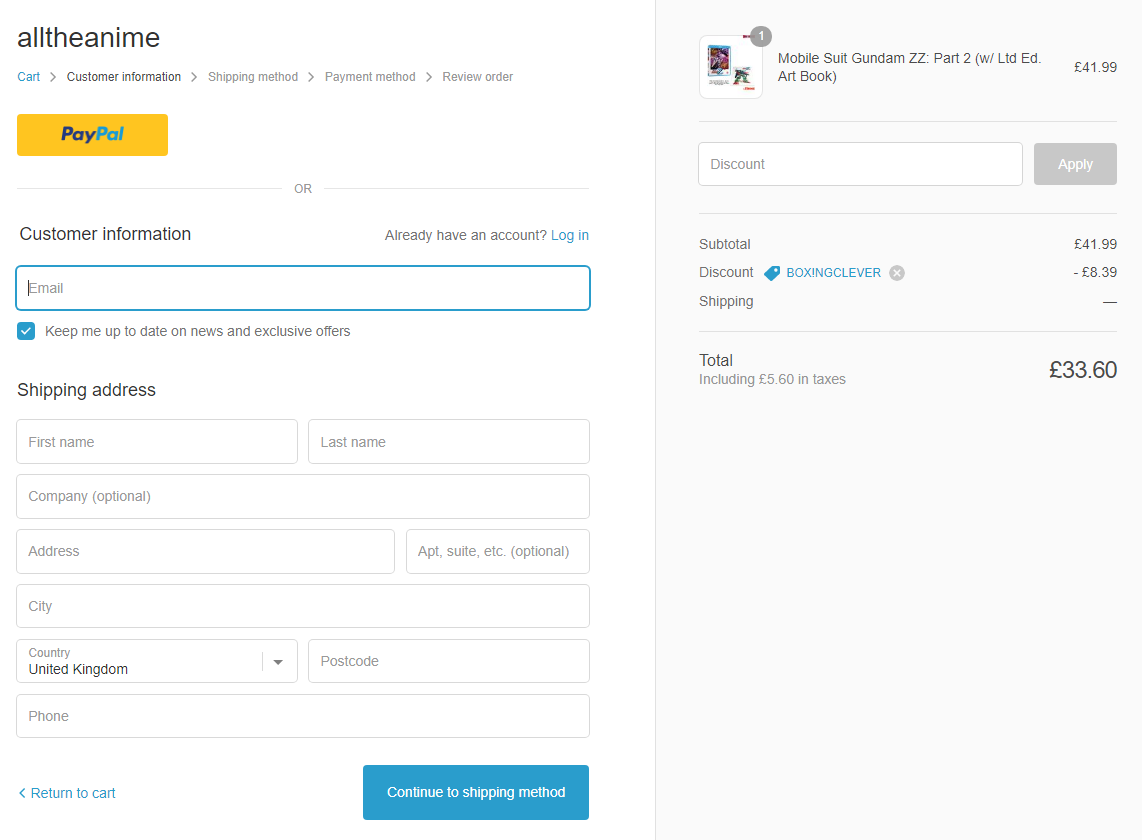Open the alltheanime store logo
1142x840 pixels.
[88, 38]
